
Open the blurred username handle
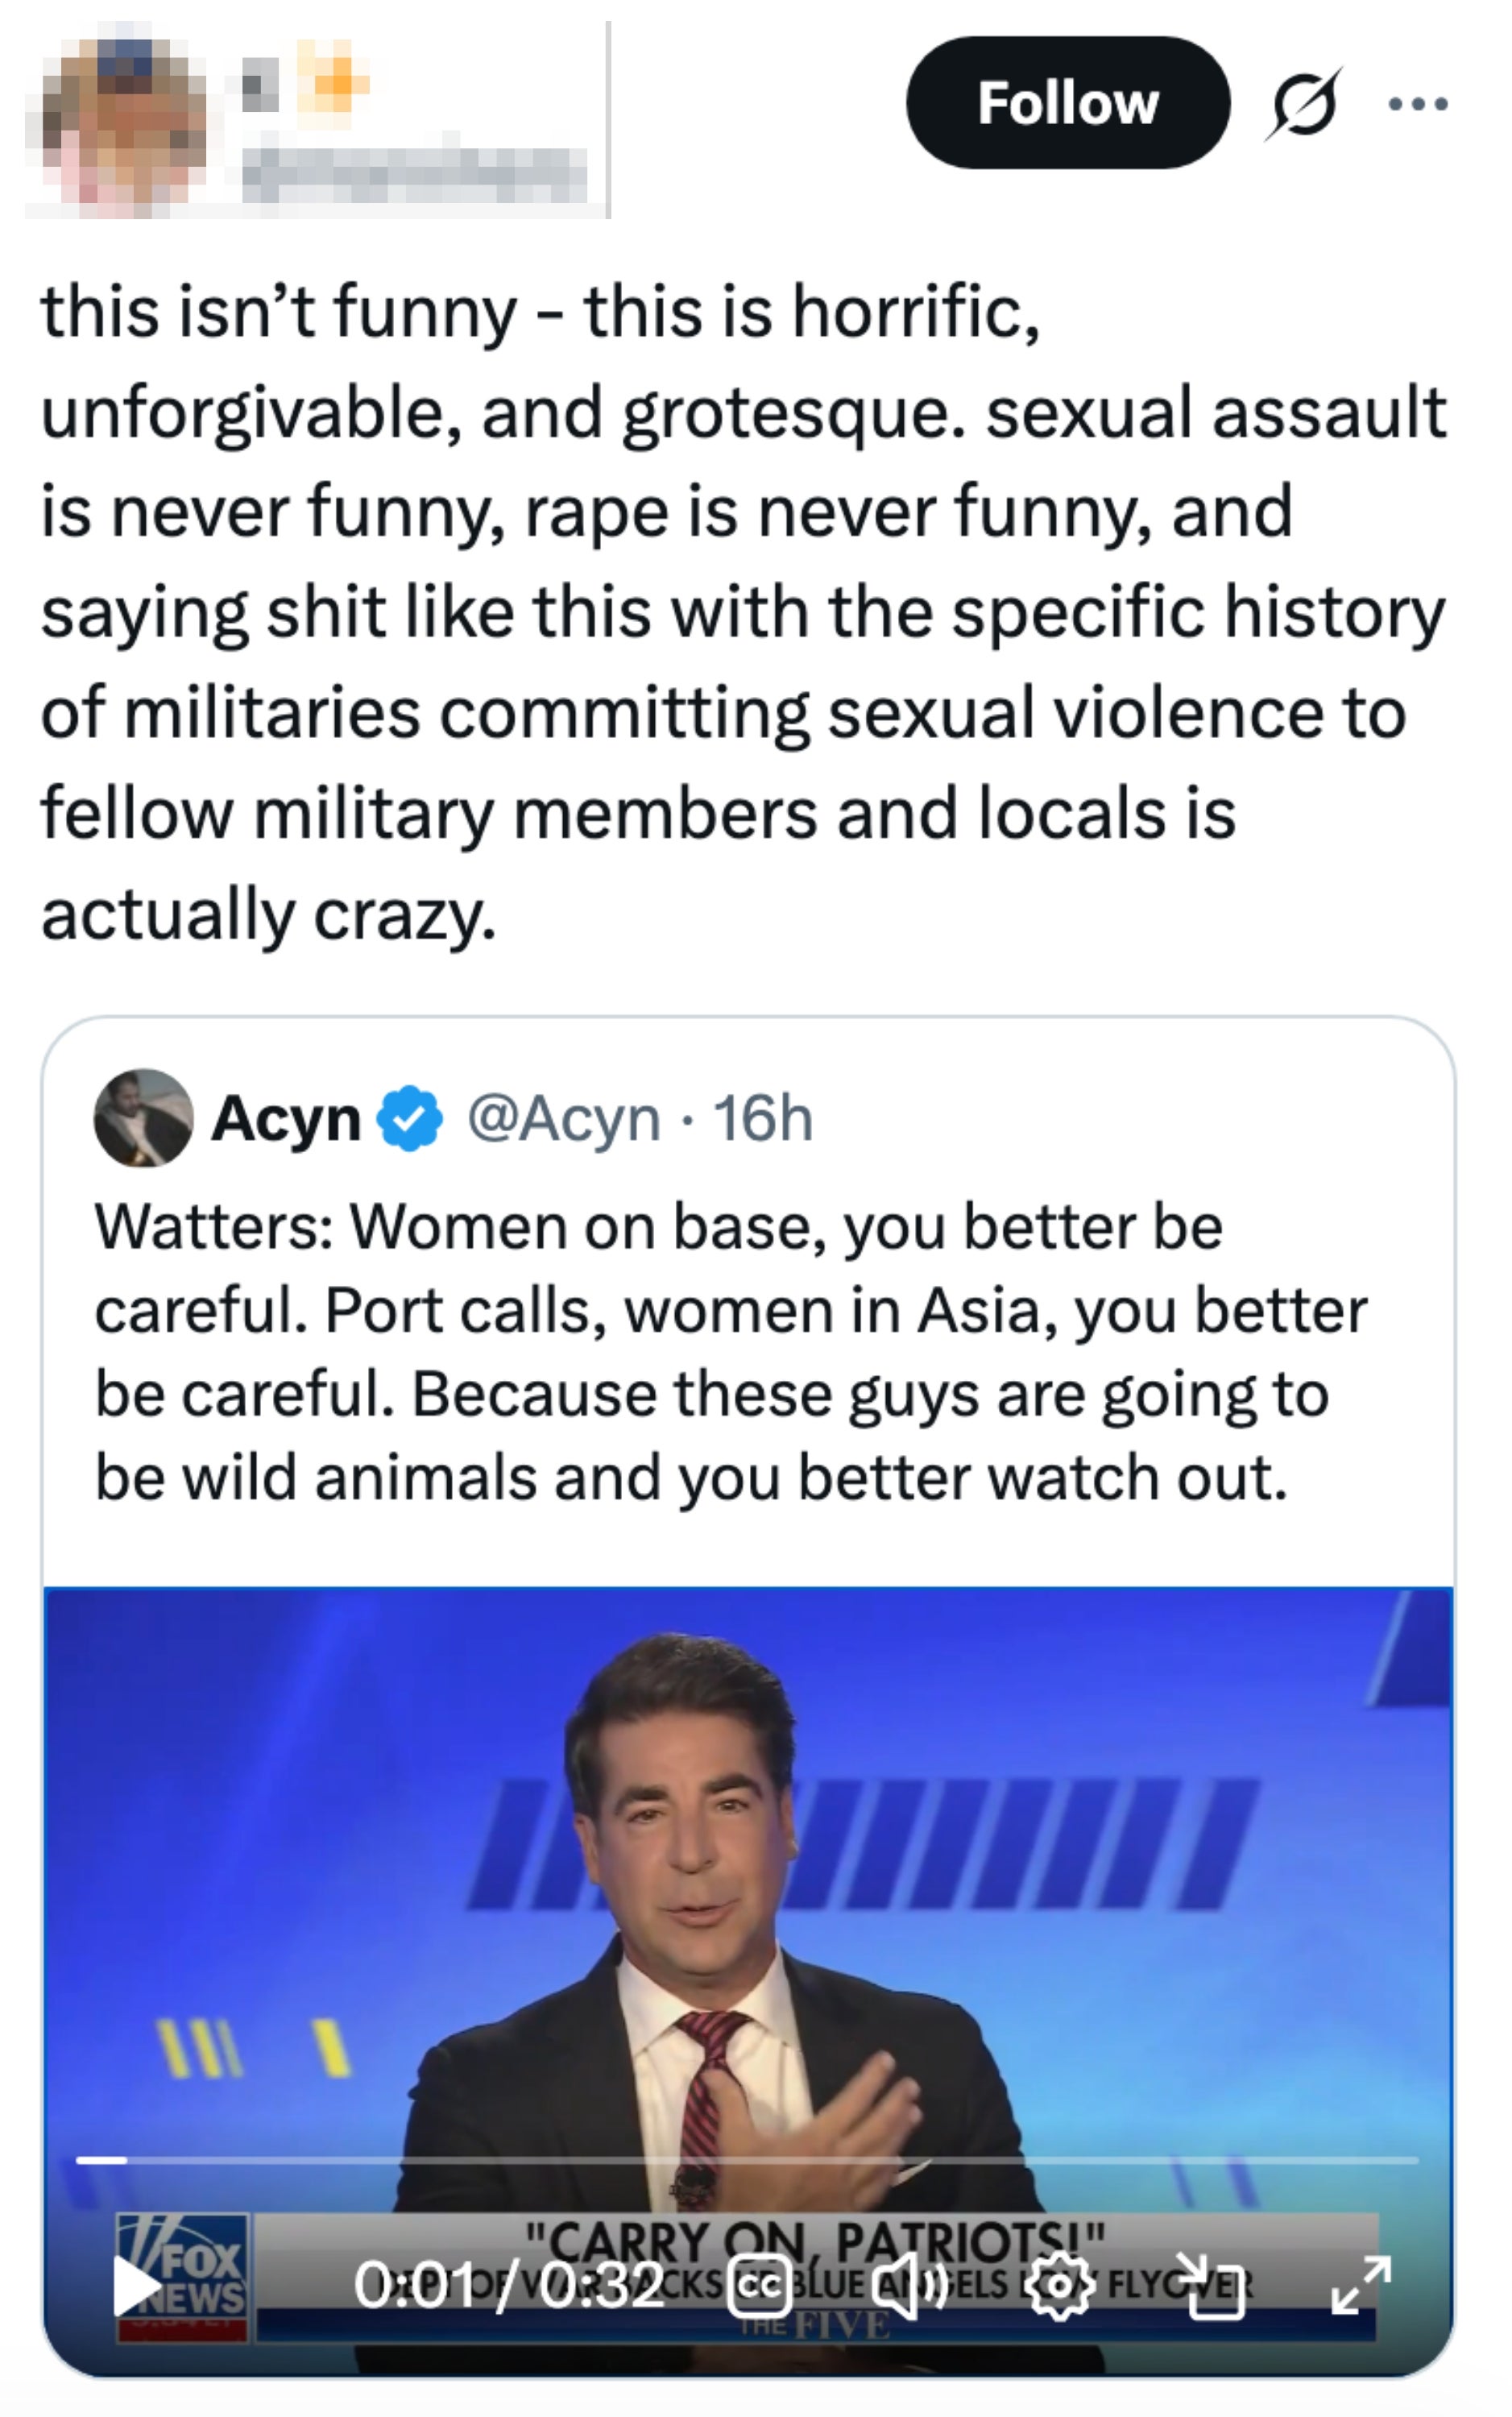[x=413, y=175]
